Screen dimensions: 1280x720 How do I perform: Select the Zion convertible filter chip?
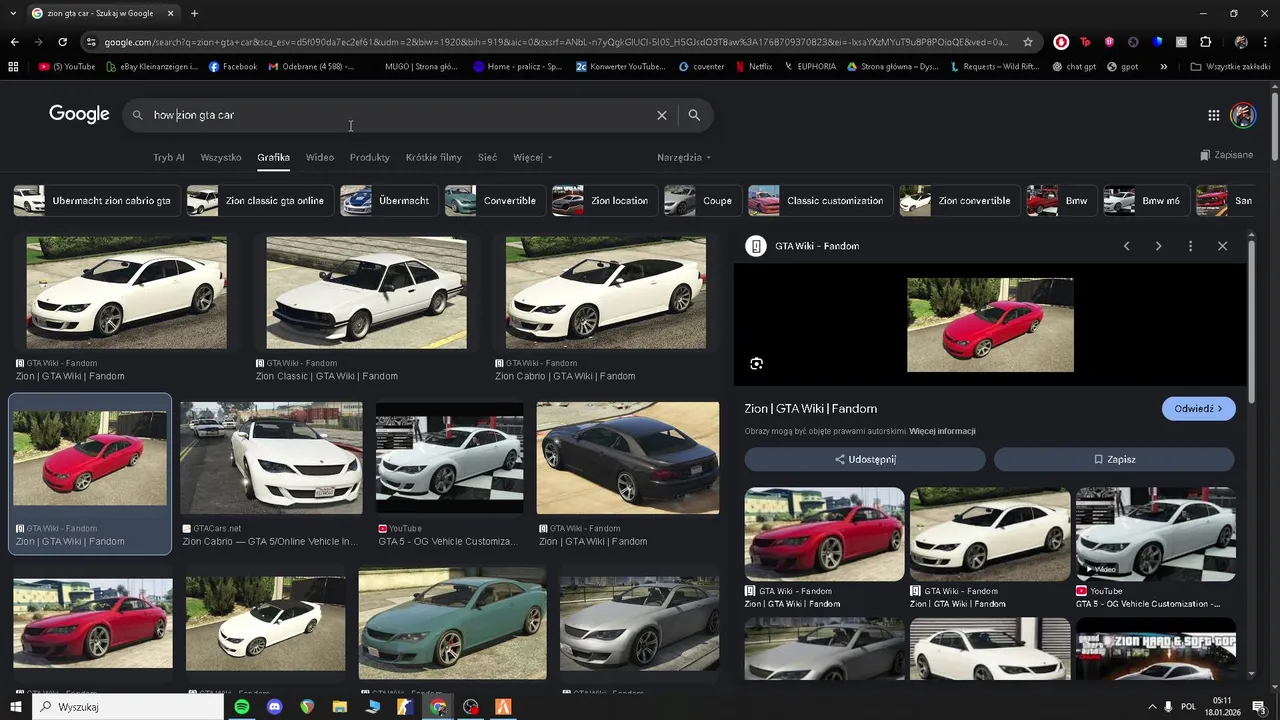coord(960,201)
